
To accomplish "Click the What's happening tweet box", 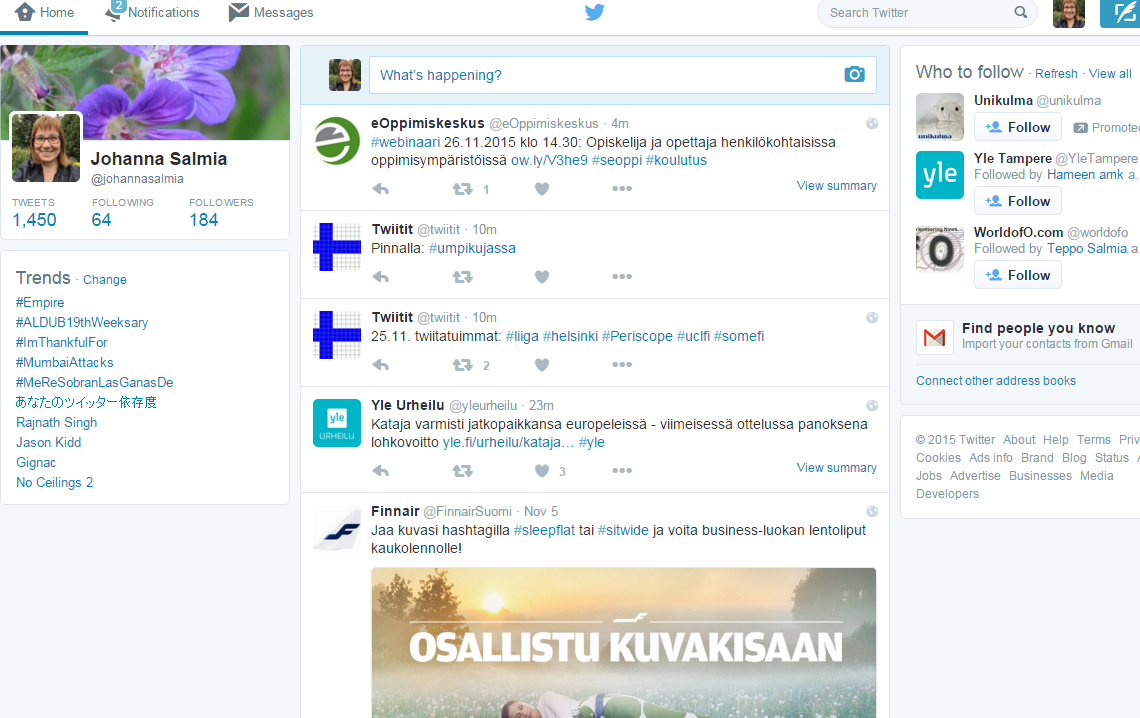I will pos(622,75).
